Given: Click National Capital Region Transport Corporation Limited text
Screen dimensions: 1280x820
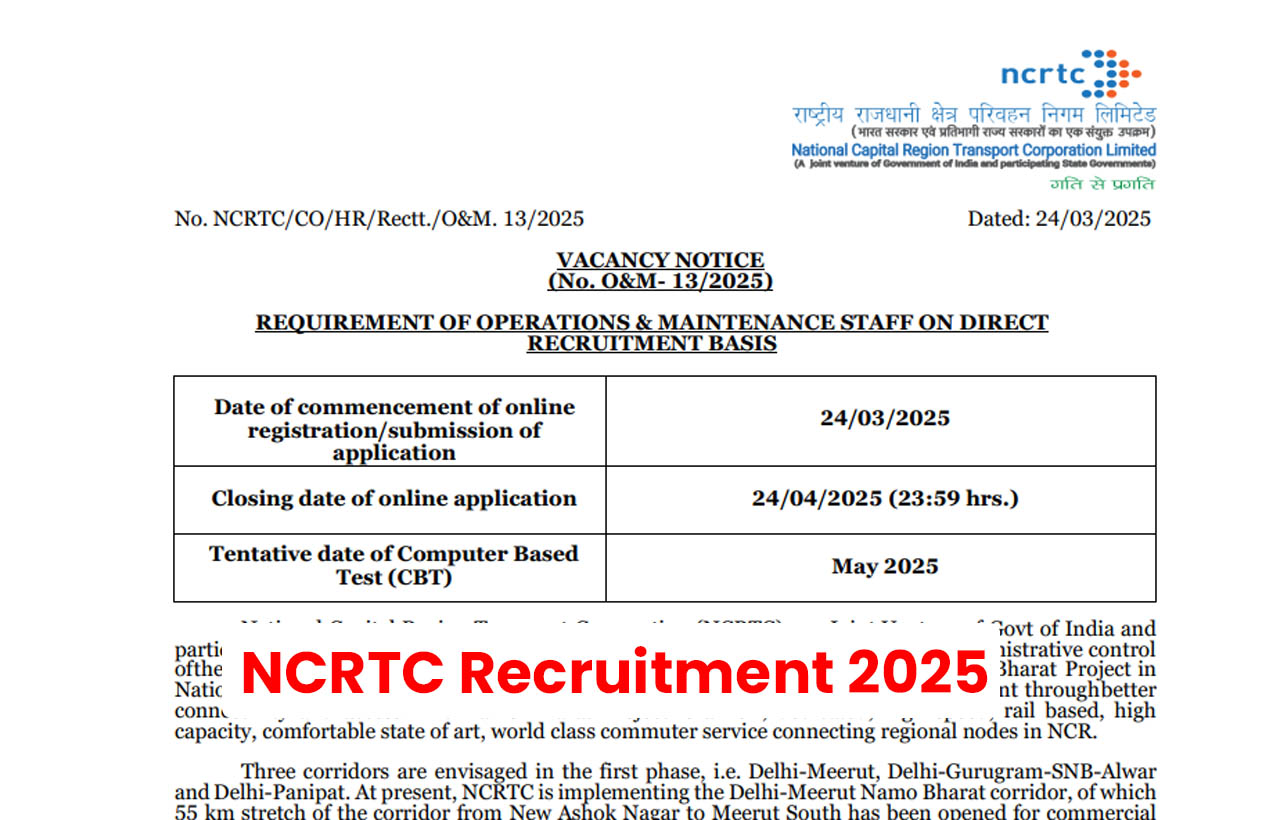Looking at the screenshot, I should [x=973, y=150].
